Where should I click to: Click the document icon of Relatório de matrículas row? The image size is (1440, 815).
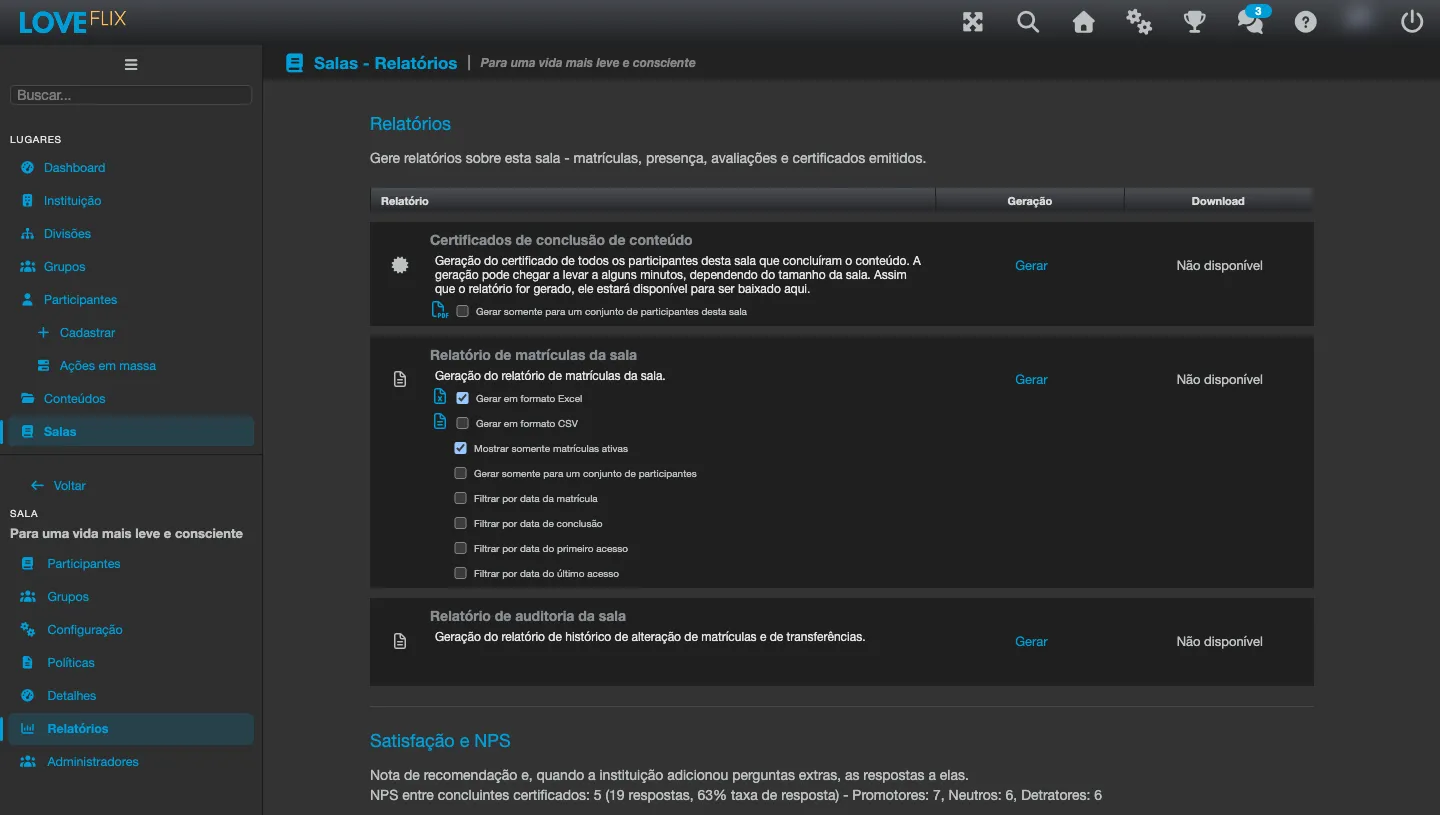click(x=400, y=380)
